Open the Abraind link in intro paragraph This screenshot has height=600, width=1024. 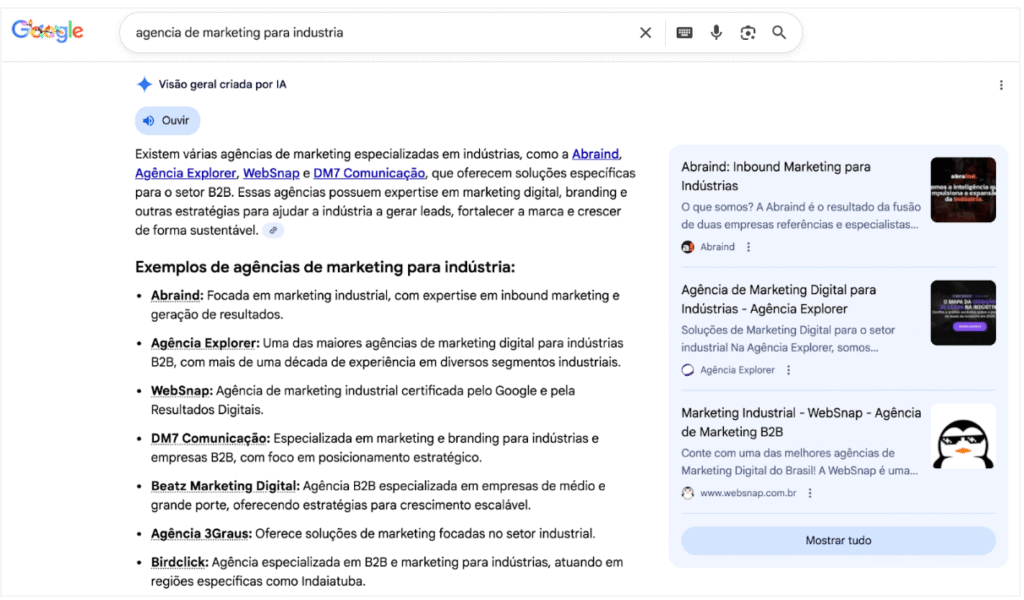point(596,154)
